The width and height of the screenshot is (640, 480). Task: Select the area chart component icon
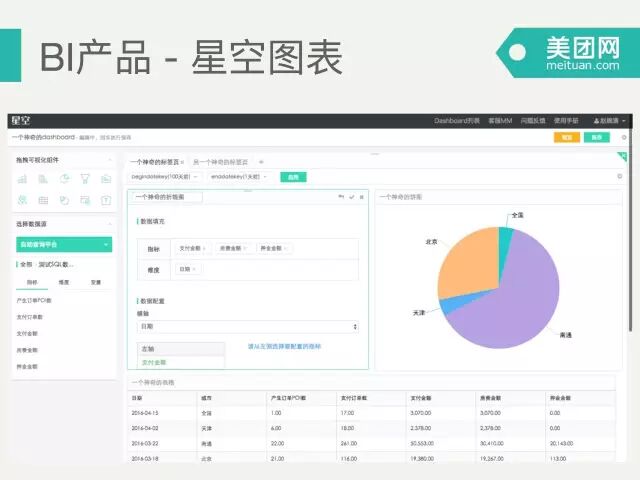pos(106,179)
